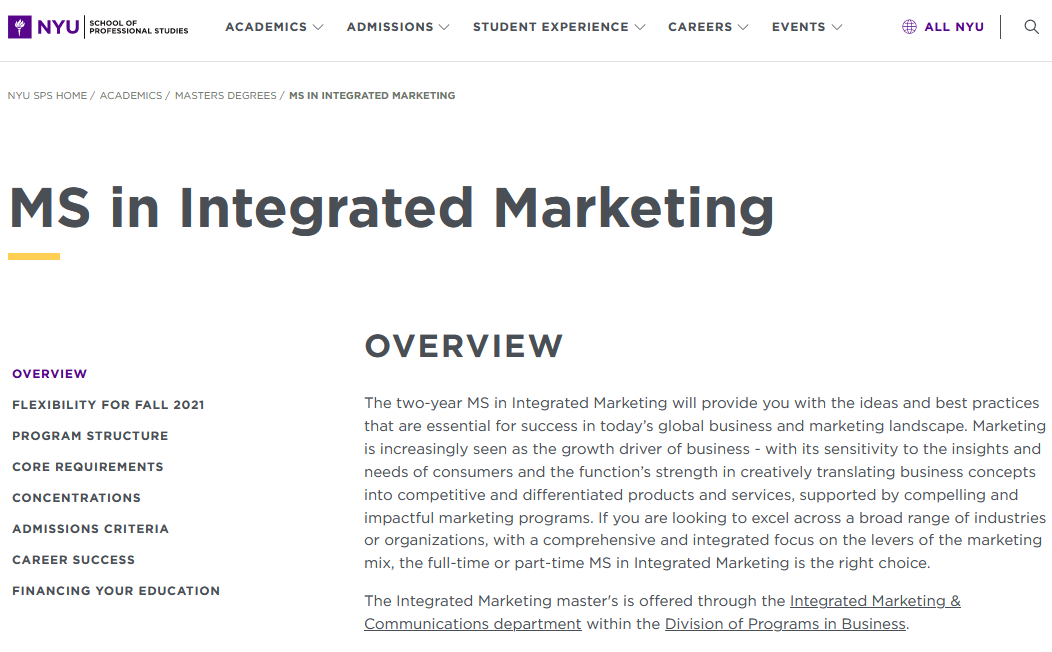The height and width of the screenshot is (652, 1052).
Task: Select Program Structure in sidebar
Action: click(x=90, y=435)
